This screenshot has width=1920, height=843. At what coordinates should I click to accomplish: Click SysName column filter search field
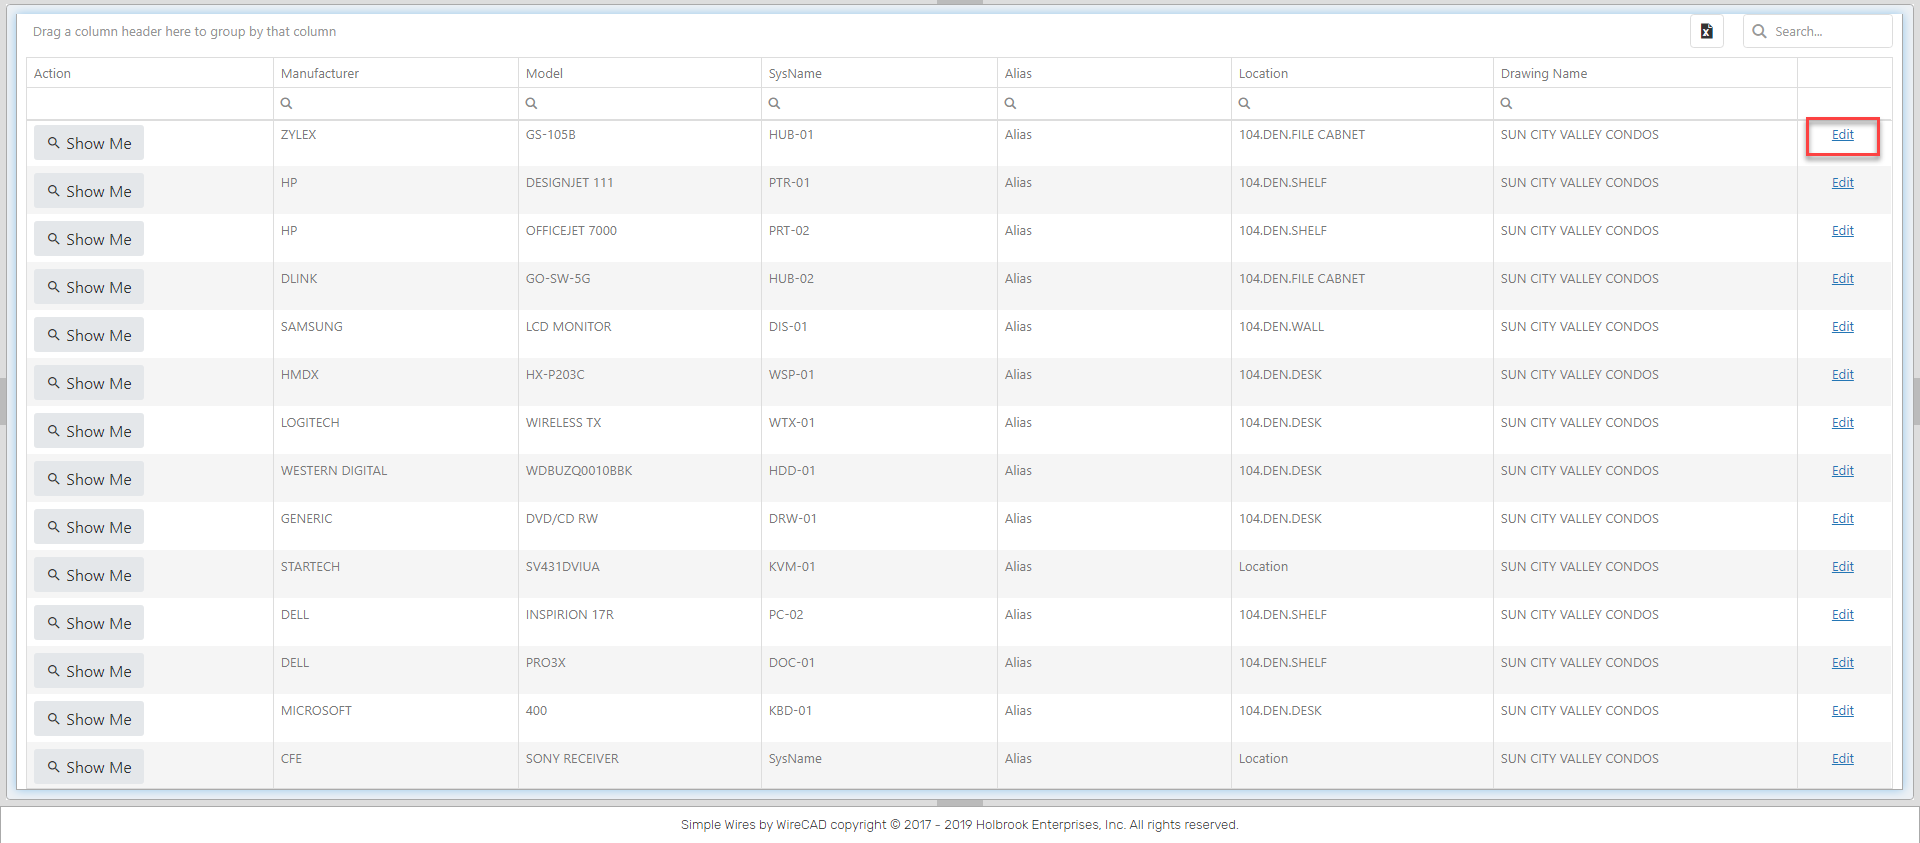click(x=879, y=103)
